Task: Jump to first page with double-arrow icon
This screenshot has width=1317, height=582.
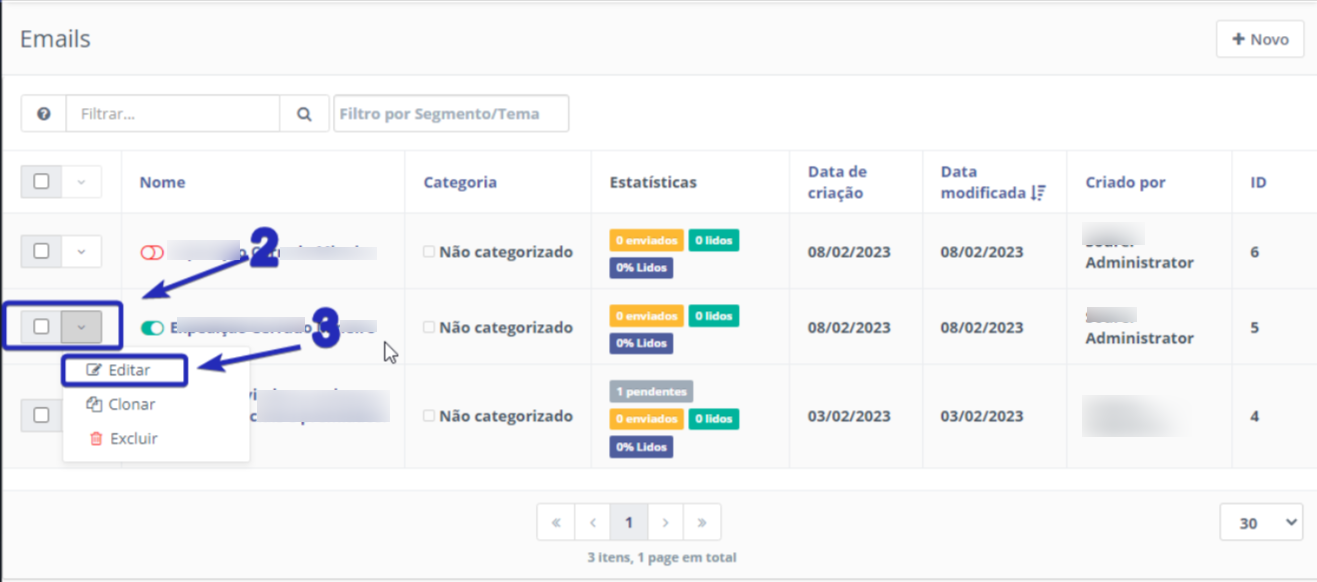Action: tap(556, 521)
